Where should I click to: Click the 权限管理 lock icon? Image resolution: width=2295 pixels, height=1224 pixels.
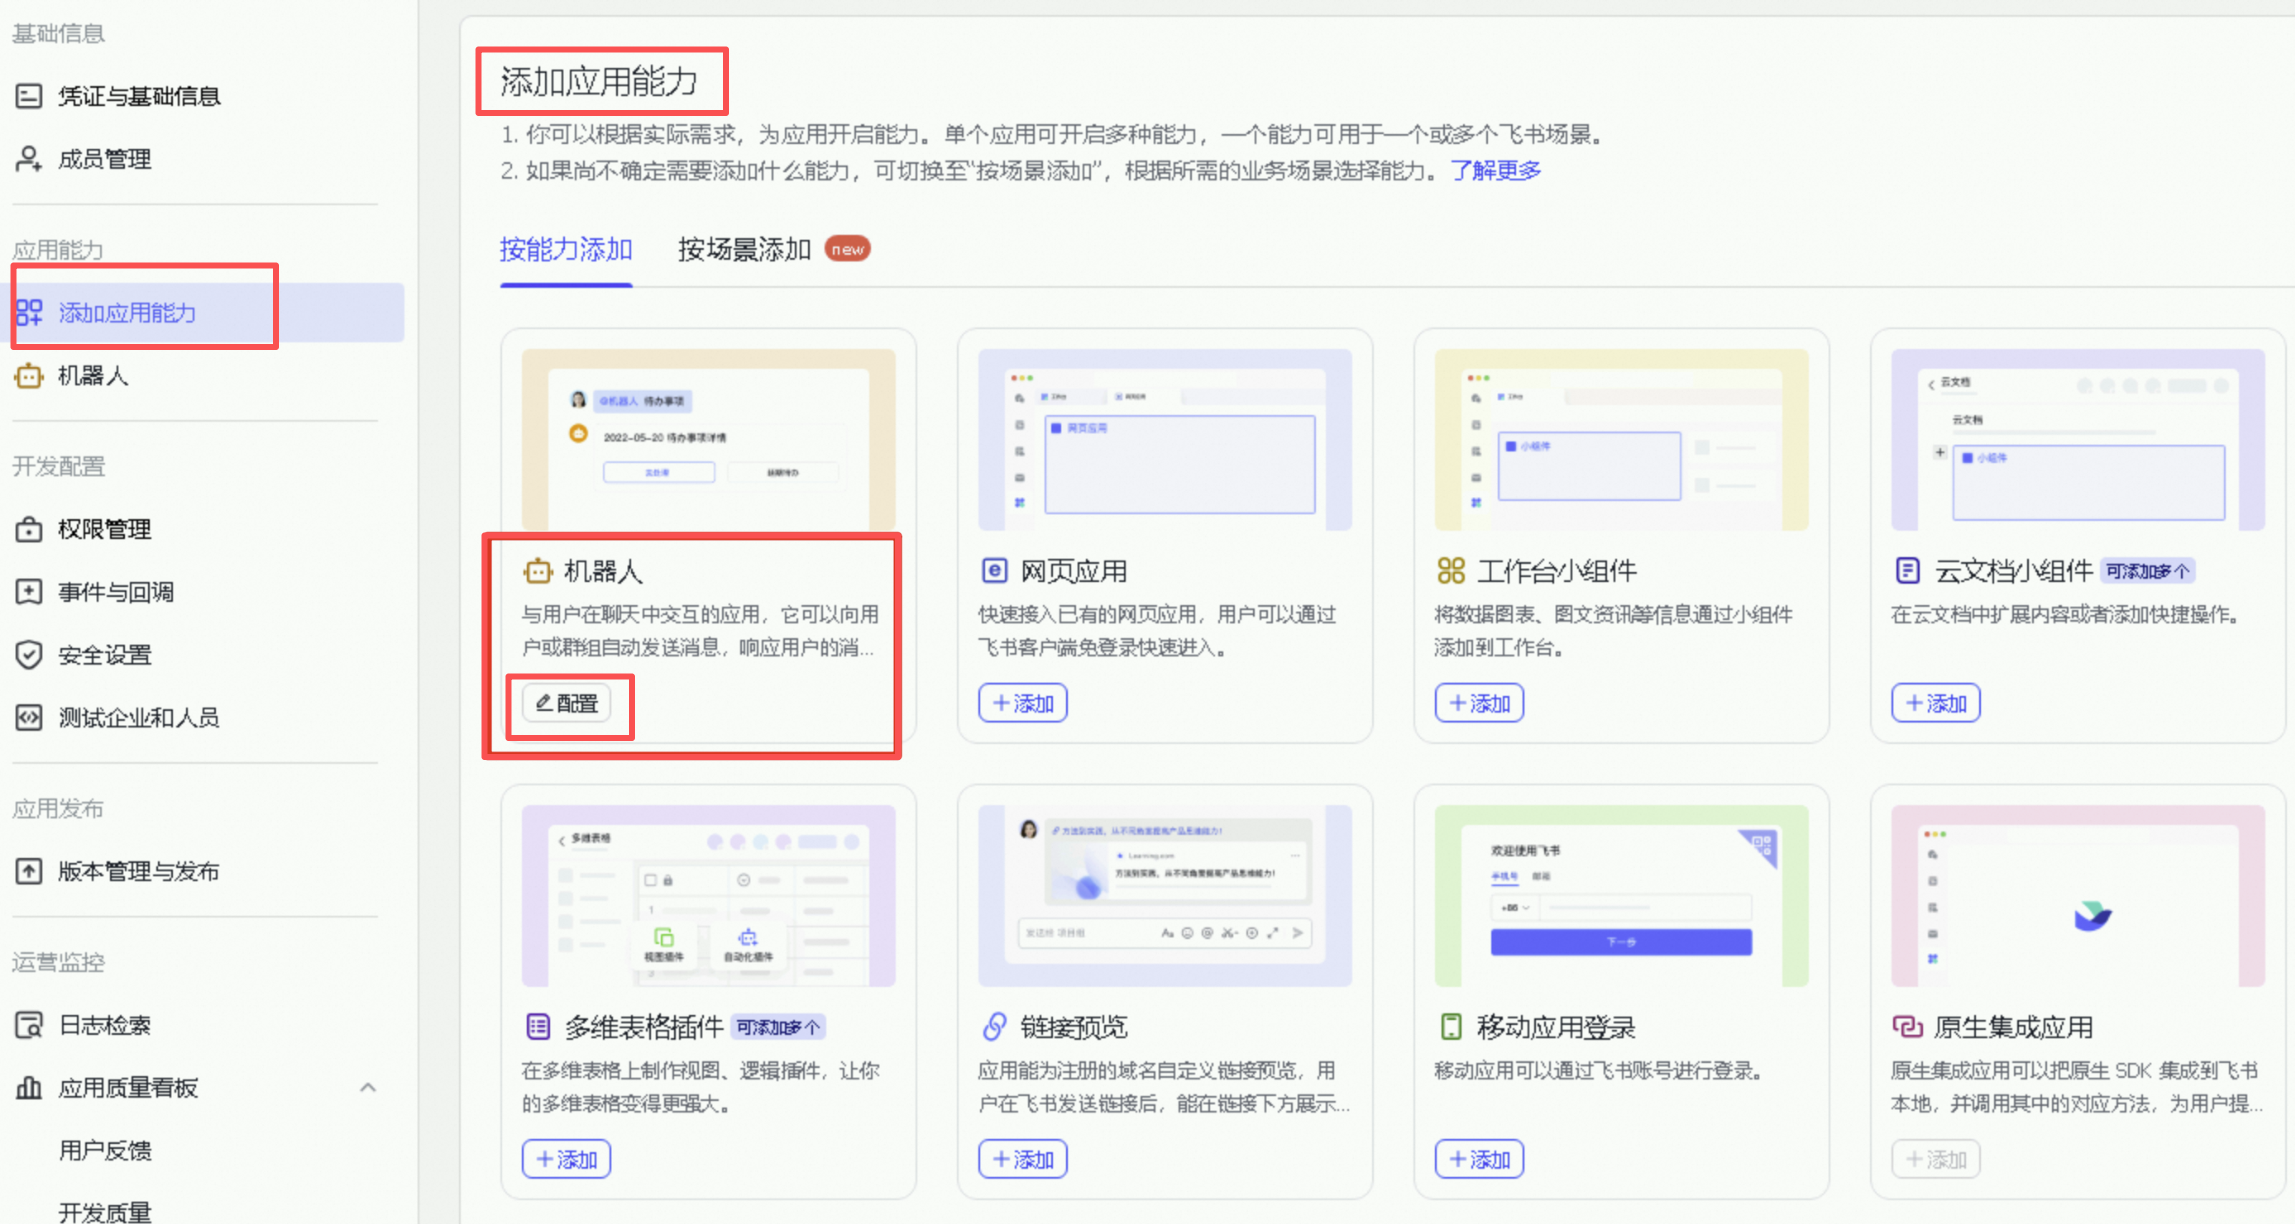pos(29,529)
